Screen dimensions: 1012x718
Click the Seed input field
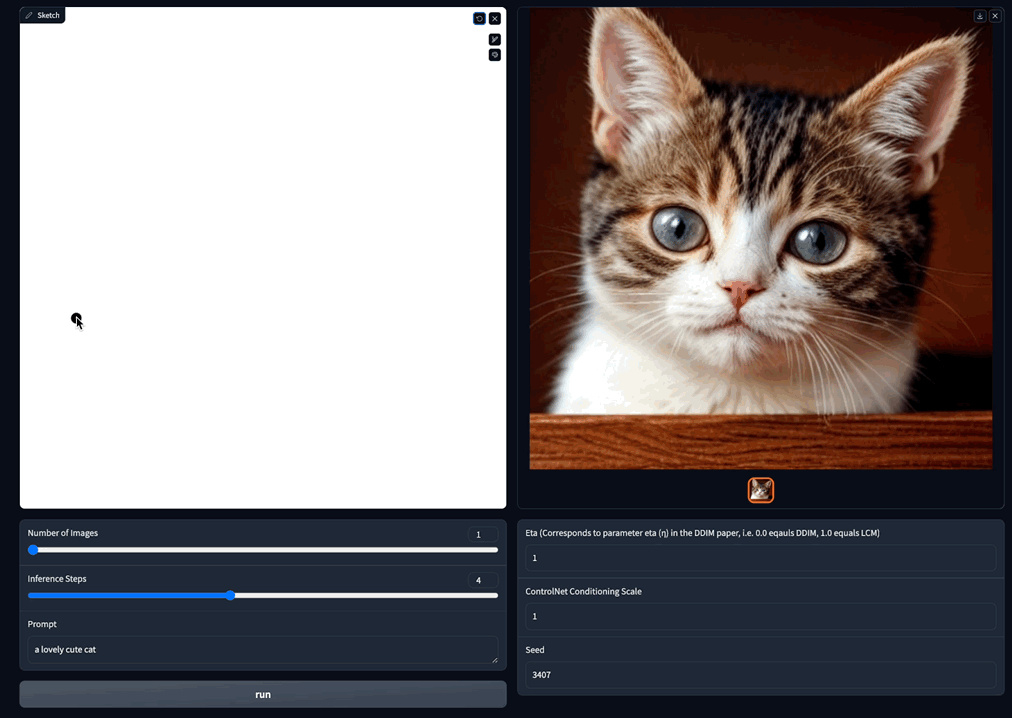click(x=760, y=675)
